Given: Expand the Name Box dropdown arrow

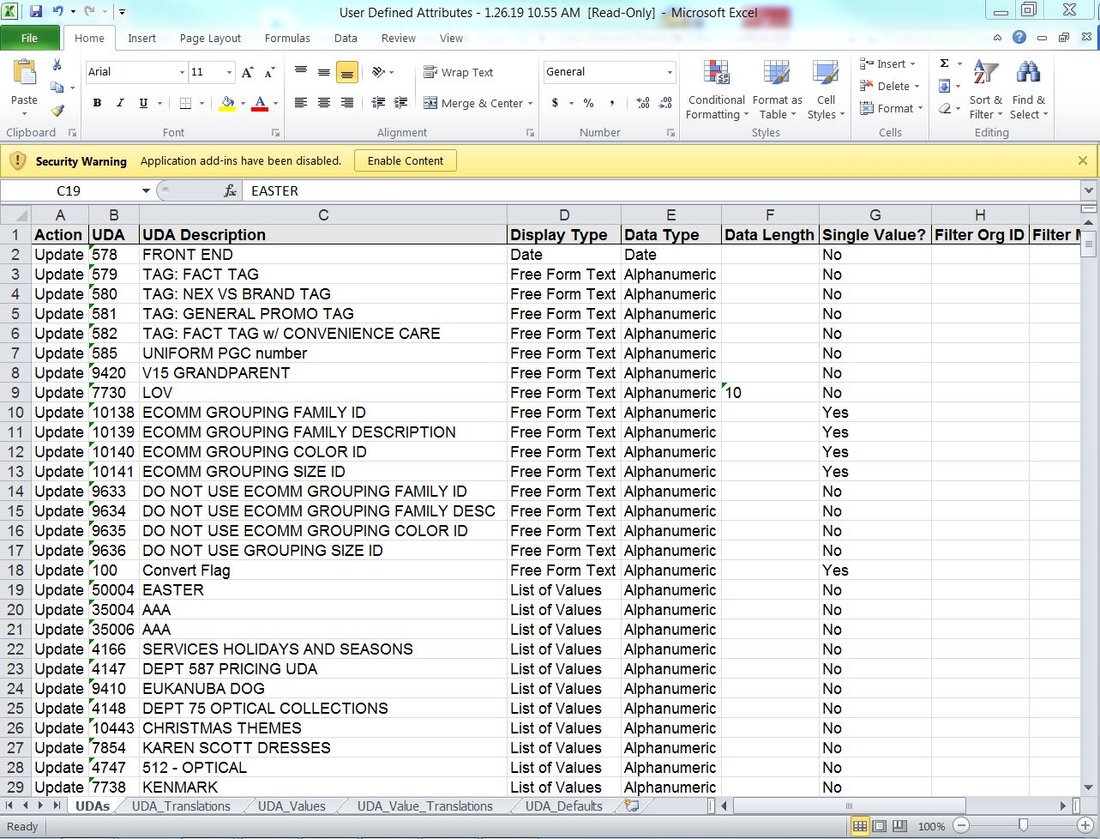Looking at the screenshot, I should point(146,191).
